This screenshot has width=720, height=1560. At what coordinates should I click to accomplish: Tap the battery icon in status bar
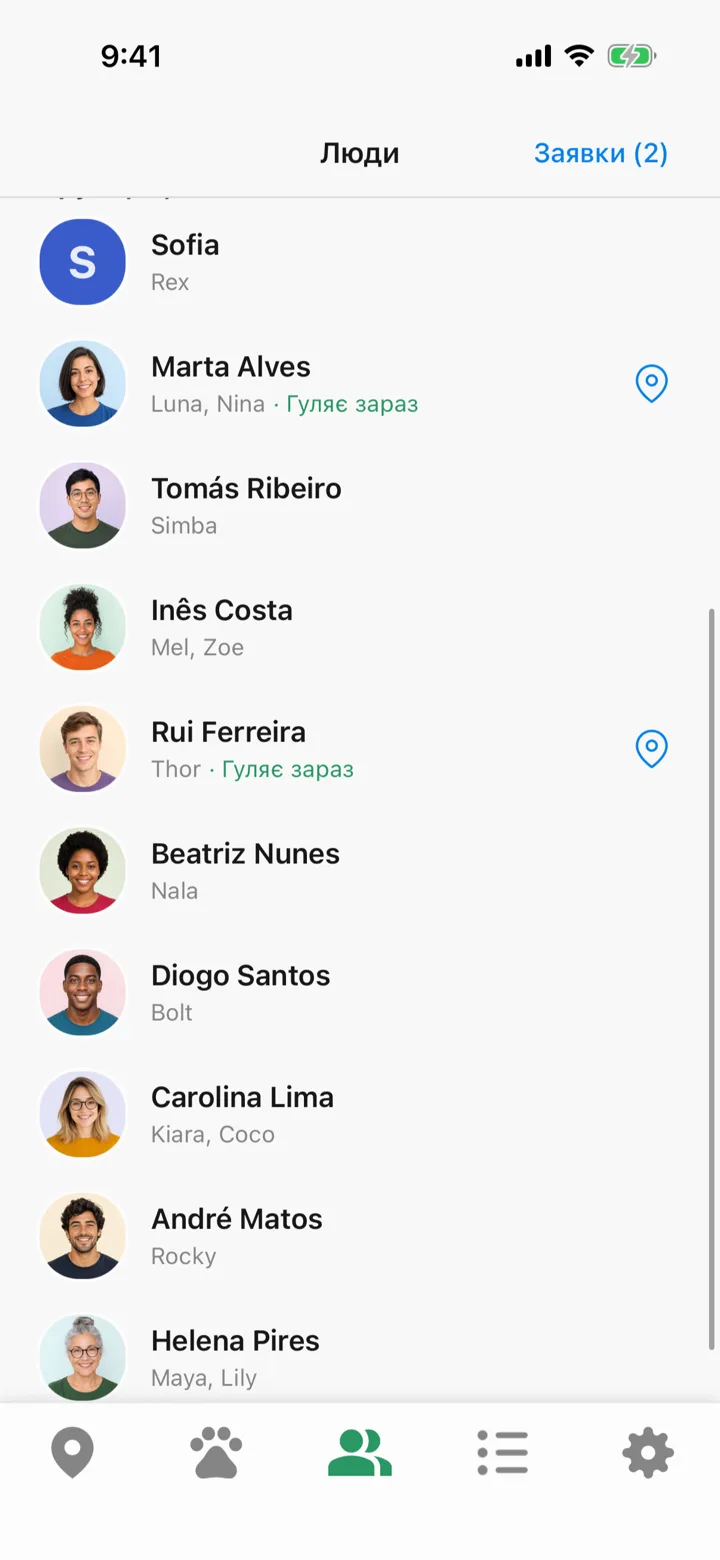tap(632, 56)
